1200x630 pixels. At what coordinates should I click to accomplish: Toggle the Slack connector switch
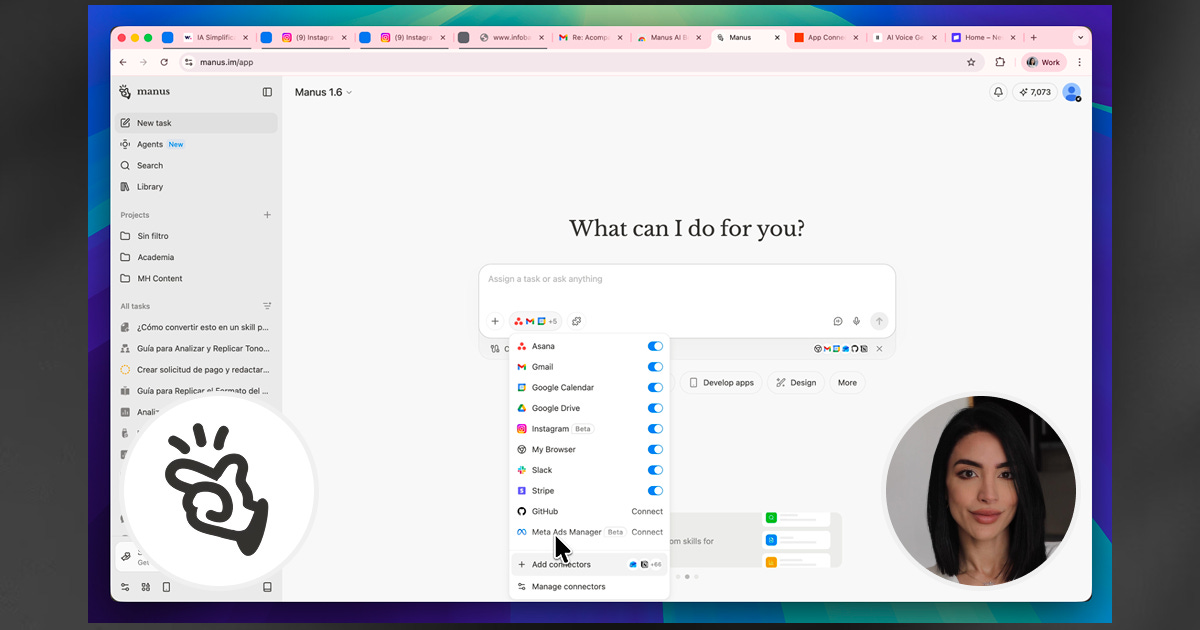[x=655, y=470]
